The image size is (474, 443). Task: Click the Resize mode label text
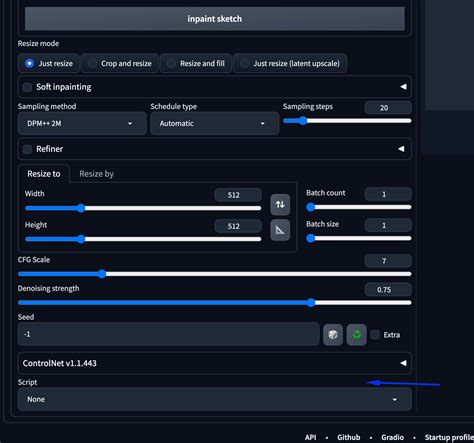(x=38, y=44)
